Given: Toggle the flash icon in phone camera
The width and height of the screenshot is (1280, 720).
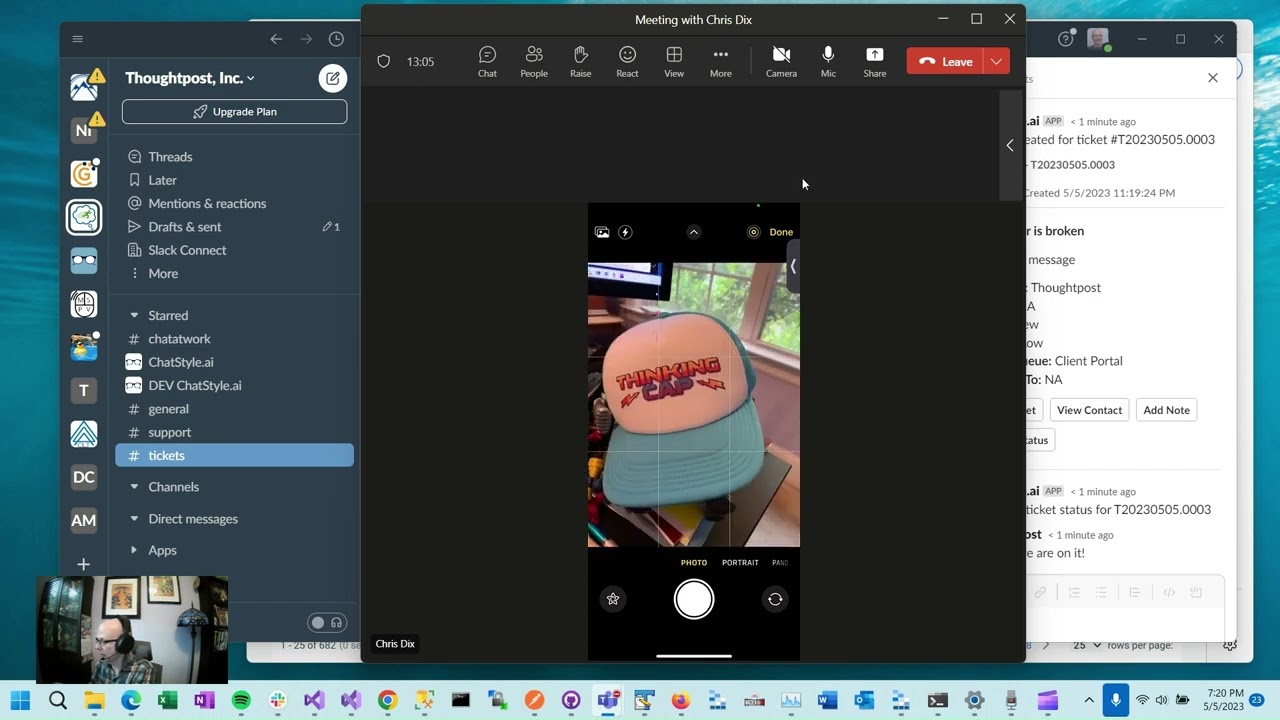Looking at the screenshot, I should (625, 232).
